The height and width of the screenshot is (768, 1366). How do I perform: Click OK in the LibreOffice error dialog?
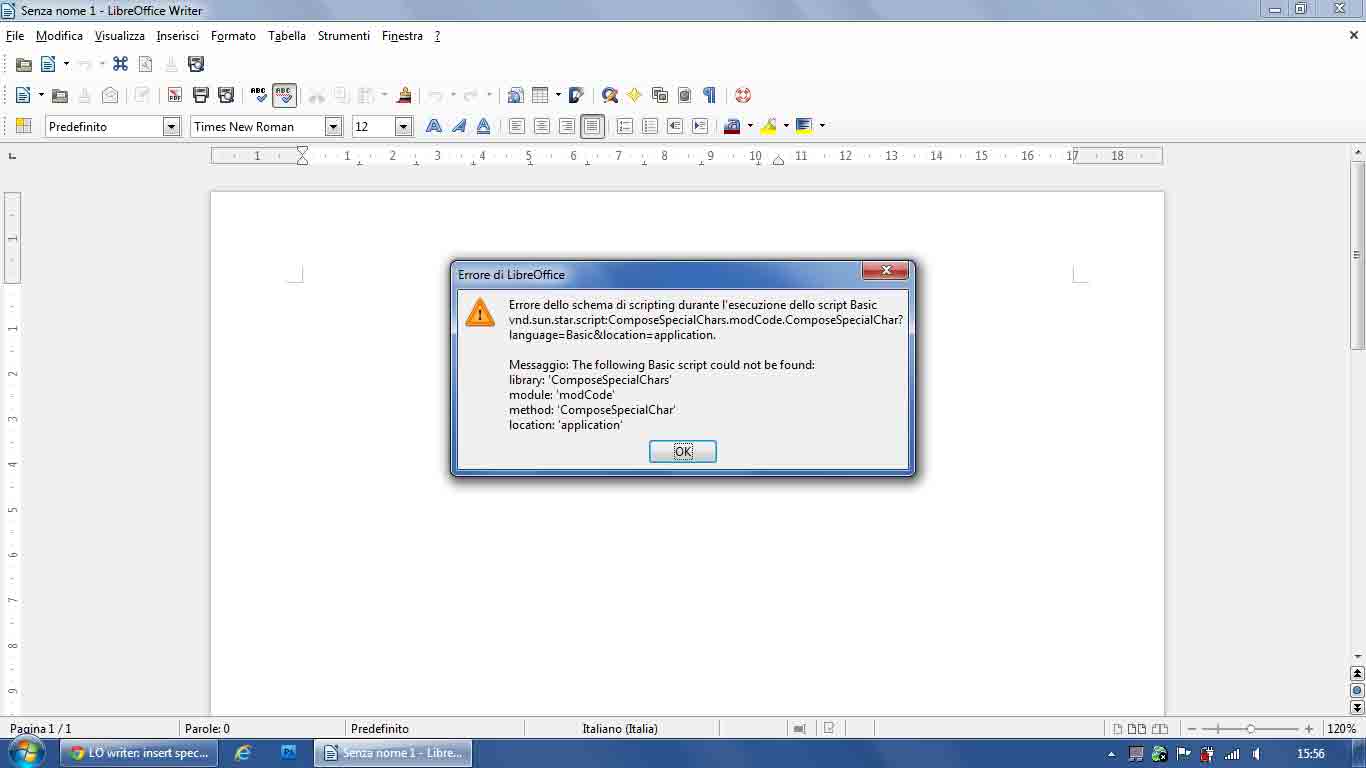click(682, 451)
